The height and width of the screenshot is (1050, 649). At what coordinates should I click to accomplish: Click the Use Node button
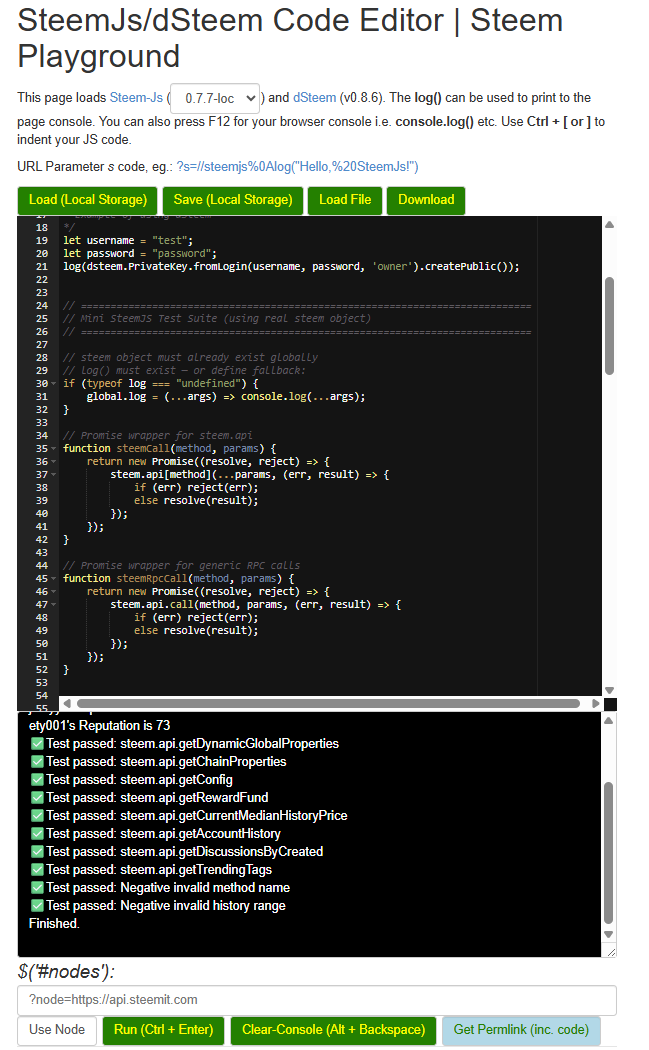(x=57, y=1031)
